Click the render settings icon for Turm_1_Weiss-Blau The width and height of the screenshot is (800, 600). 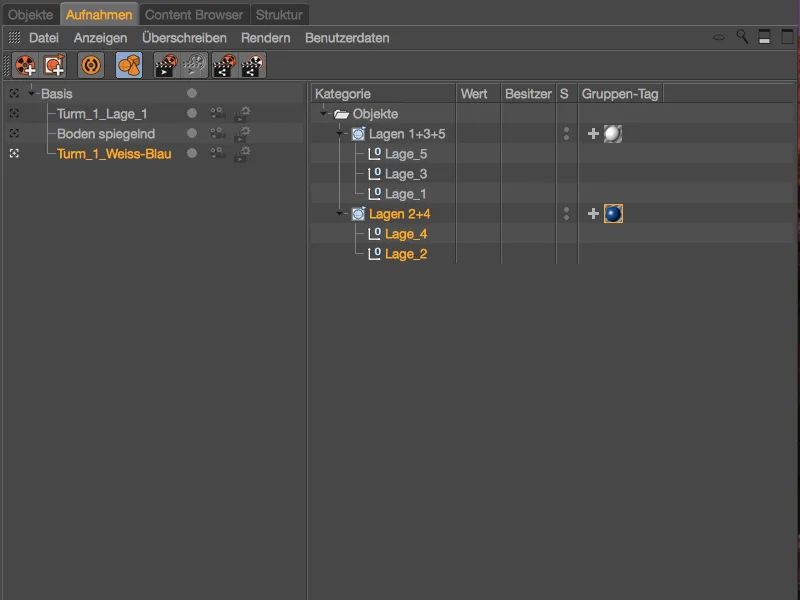click(x=242, y=154)
